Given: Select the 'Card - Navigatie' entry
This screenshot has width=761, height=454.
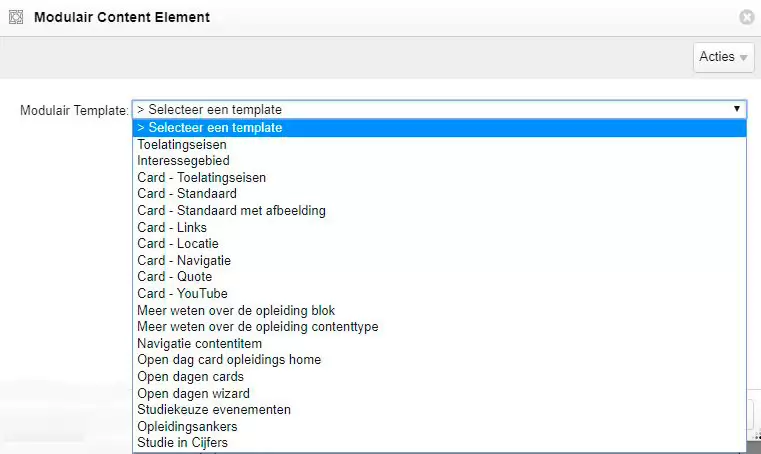Looking at the screenshot, I should coord(184,260).
